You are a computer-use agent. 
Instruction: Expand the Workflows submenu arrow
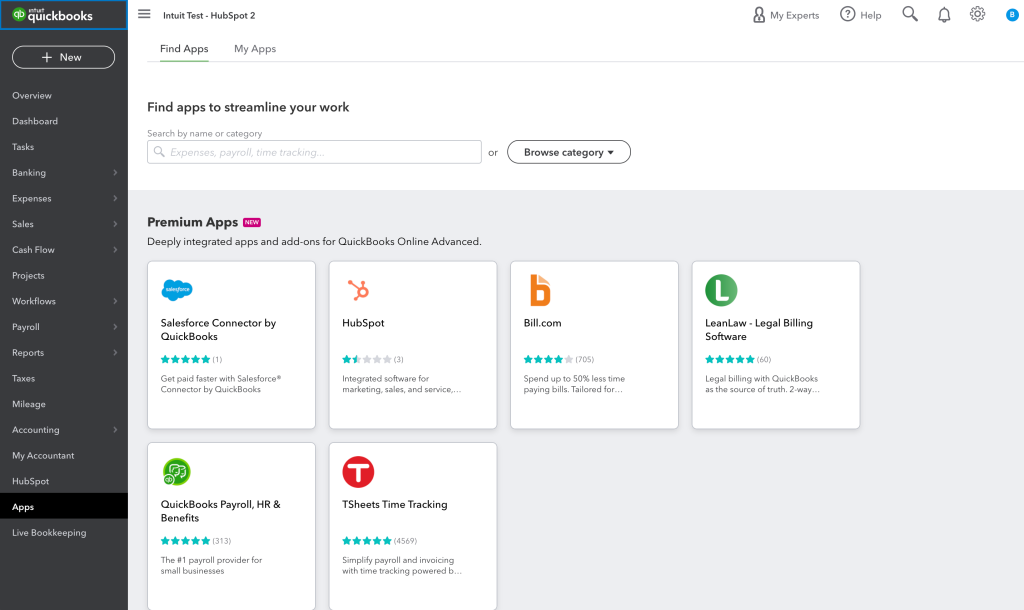(x=115, y=301)
